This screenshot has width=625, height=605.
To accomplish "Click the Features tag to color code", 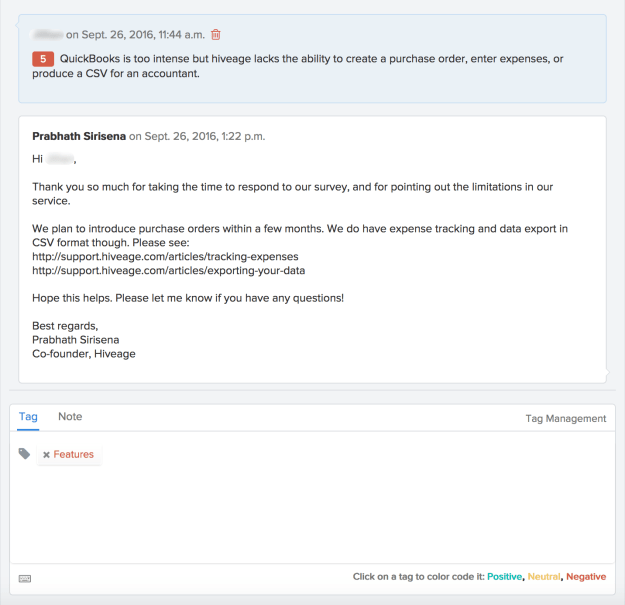I will pos(74,455).
